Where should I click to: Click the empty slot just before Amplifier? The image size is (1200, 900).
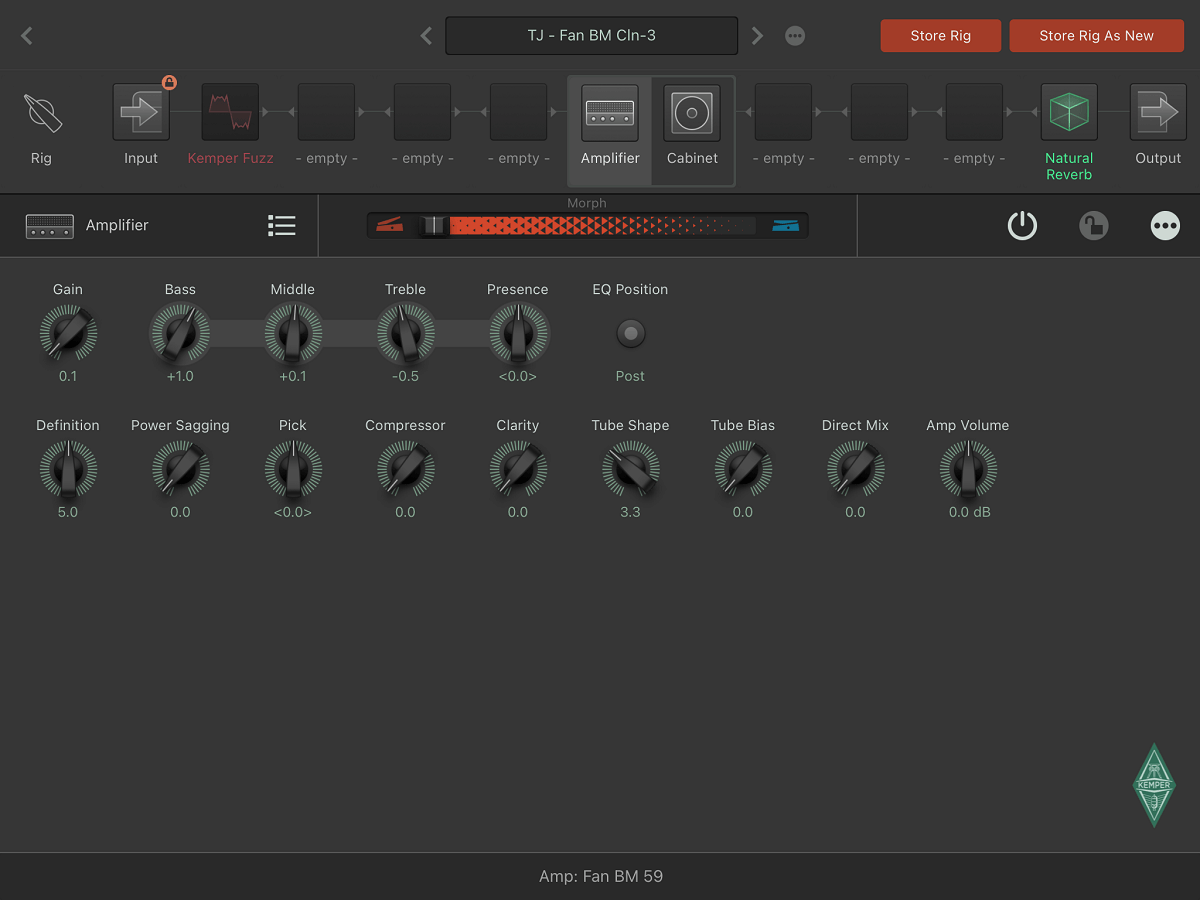[518, 112]
